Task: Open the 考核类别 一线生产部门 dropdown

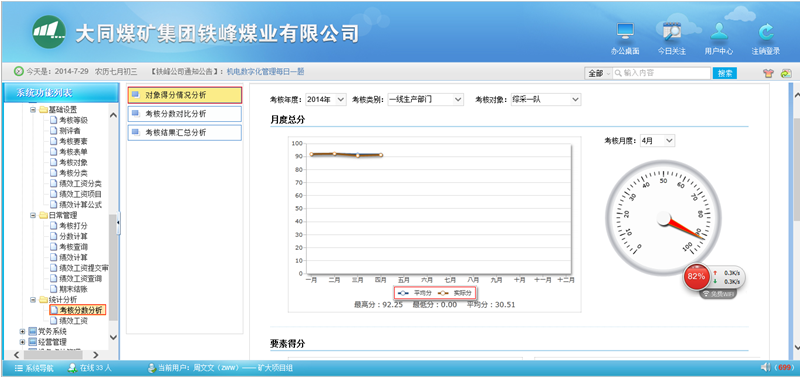Action: point(426,99)
